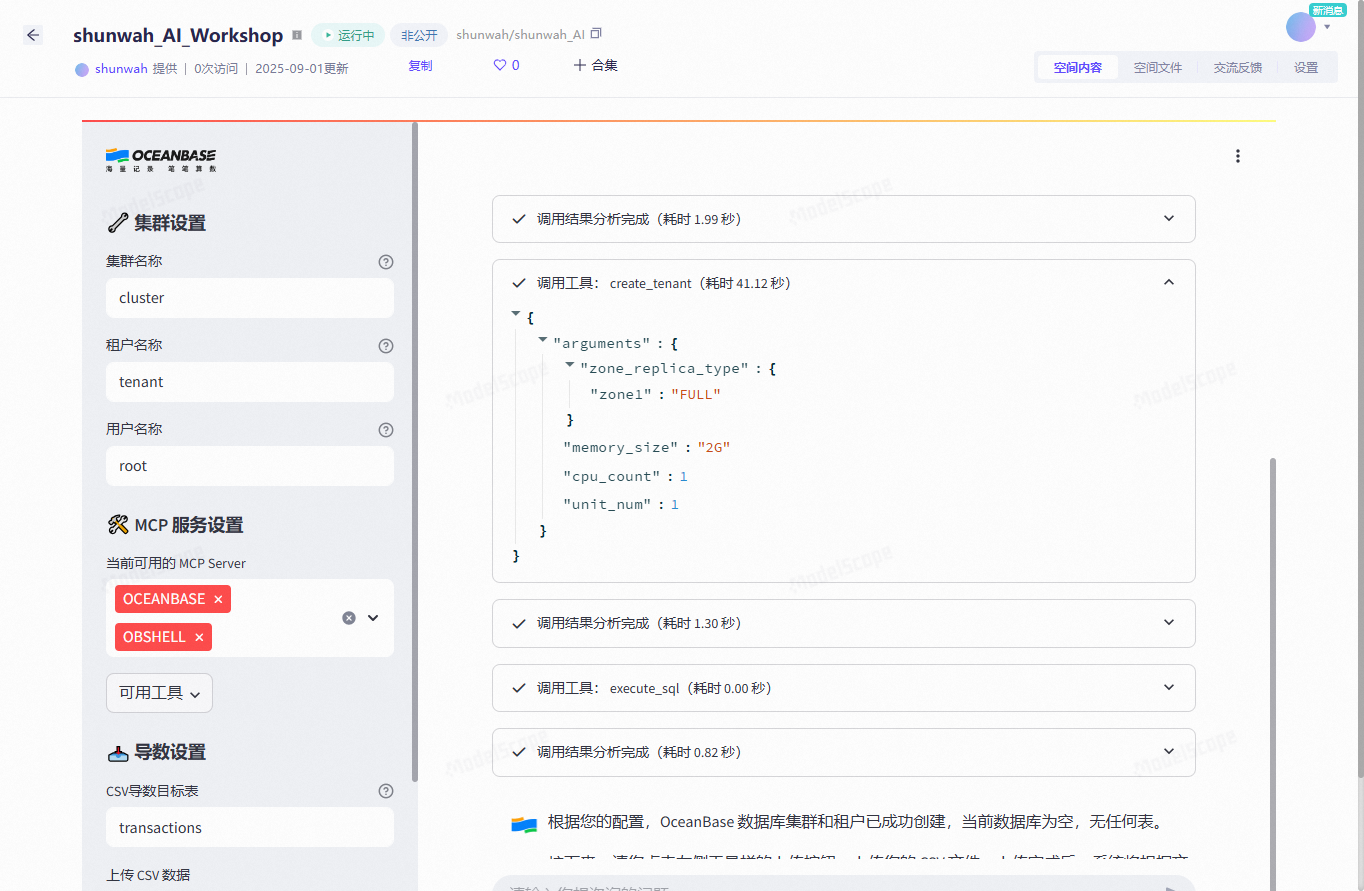
Task: Click the OceanBase logo in the sidebar
Action: [161, 159]
